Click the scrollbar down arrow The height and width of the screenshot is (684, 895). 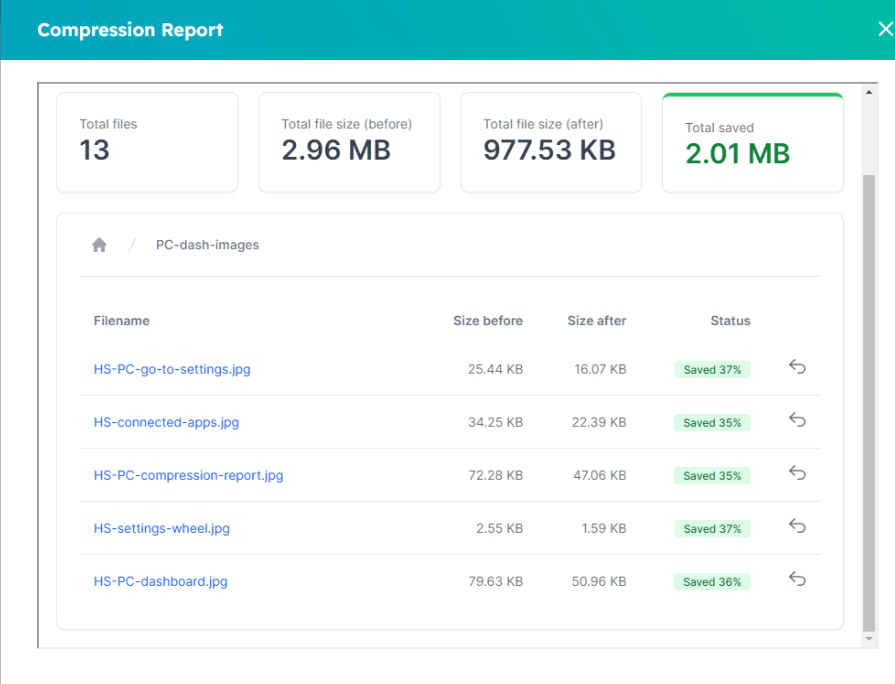tap(868, 639)
